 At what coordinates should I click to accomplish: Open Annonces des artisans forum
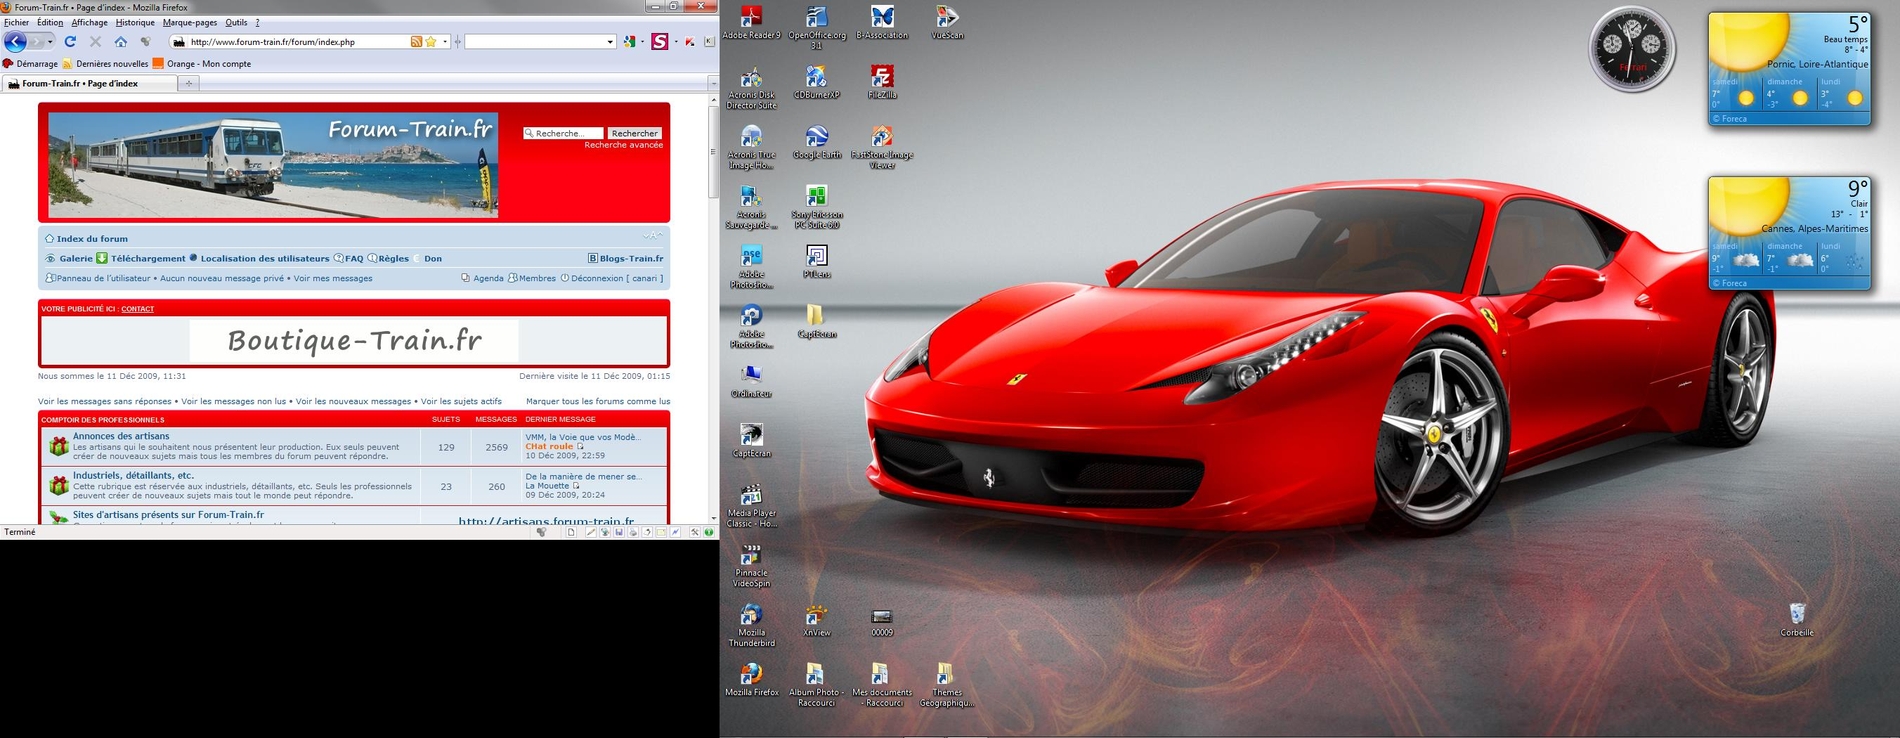tap(121, 436)
